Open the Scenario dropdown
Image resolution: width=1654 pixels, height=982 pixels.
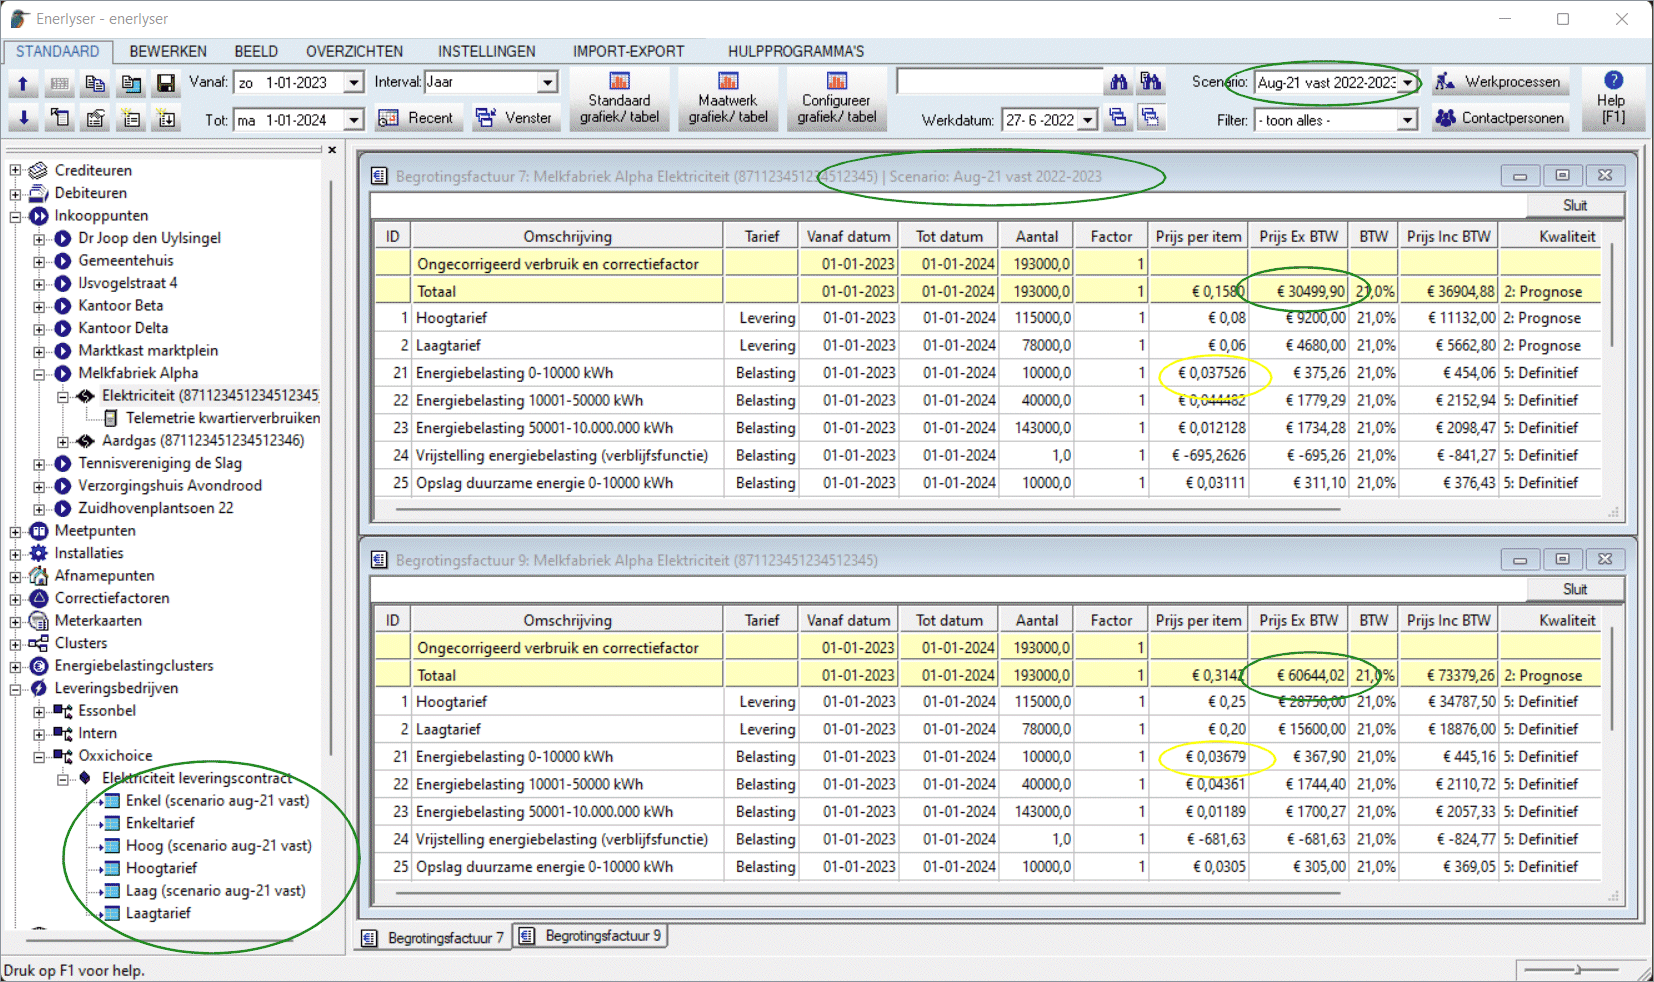1408,83
